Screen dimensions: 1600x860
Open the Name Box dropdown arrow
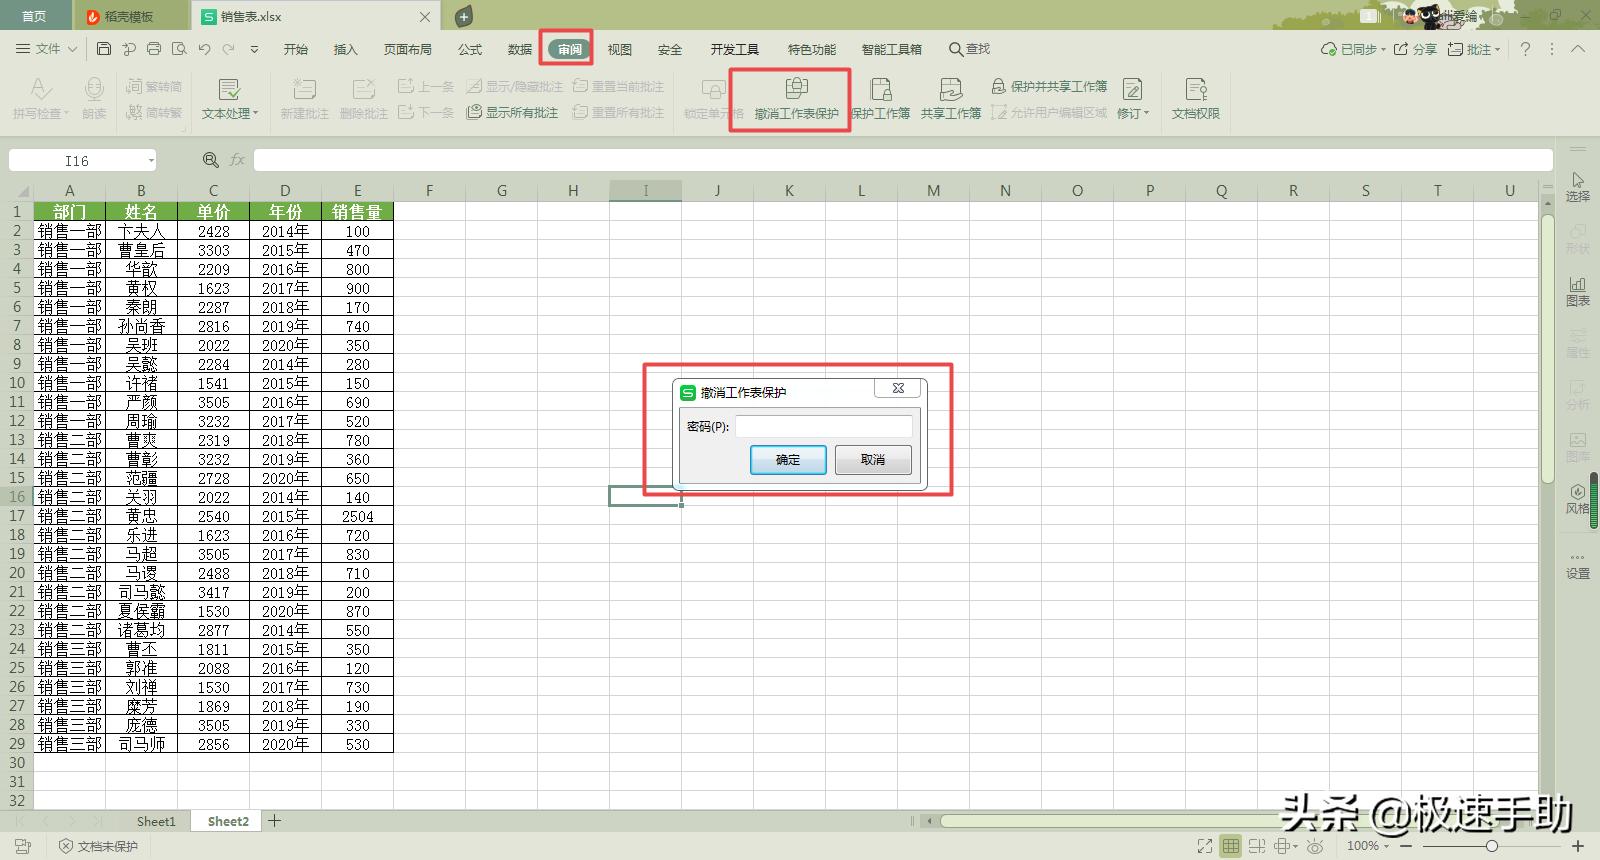point(151,161)
